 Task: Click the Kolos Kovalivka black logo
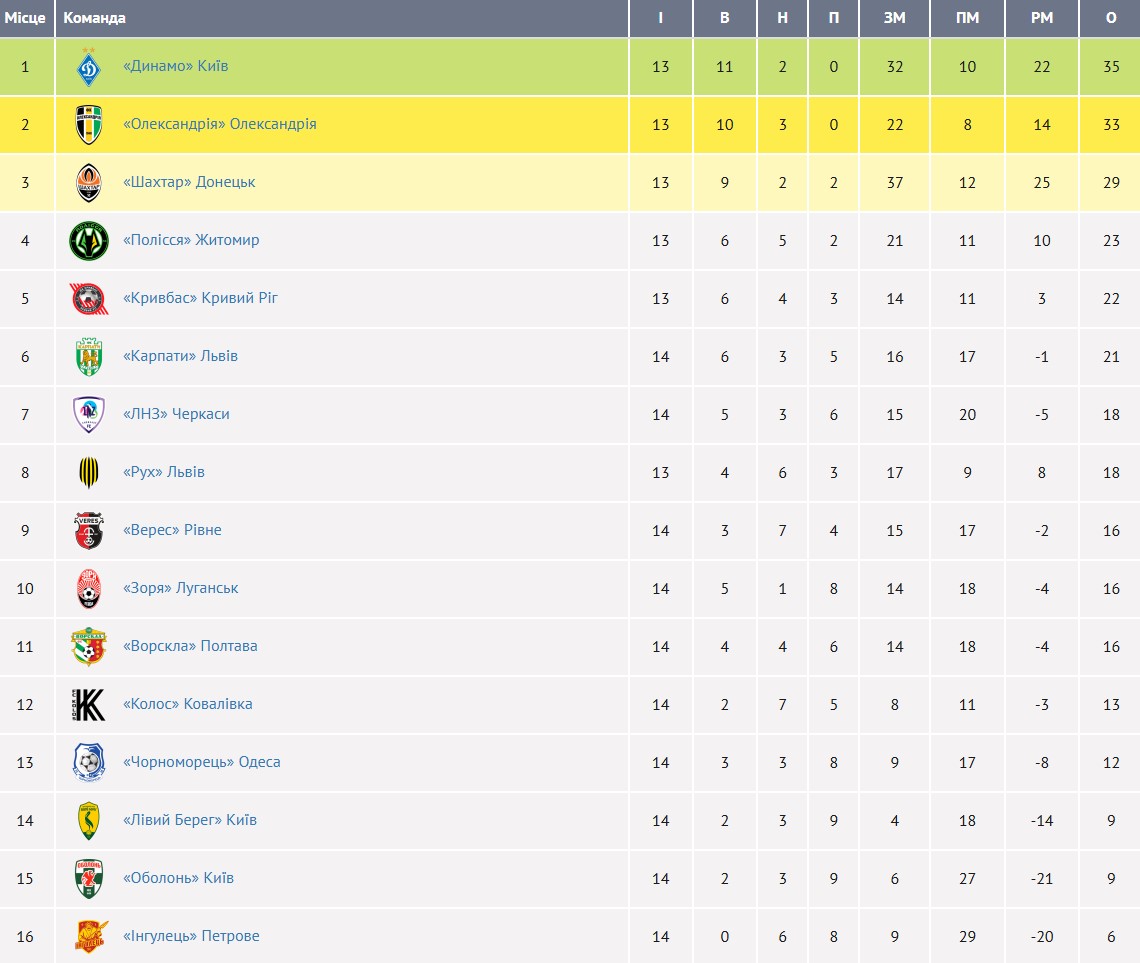click(89, 705)
